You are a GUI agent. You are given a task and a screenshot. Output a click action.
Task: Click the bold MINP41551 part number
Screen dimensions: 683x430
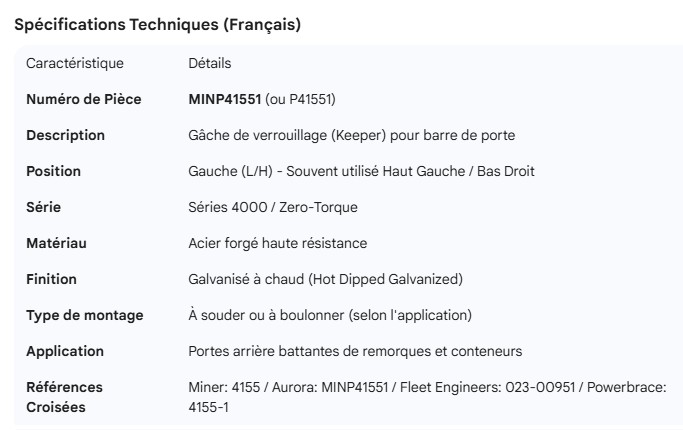tap(225, 99)
